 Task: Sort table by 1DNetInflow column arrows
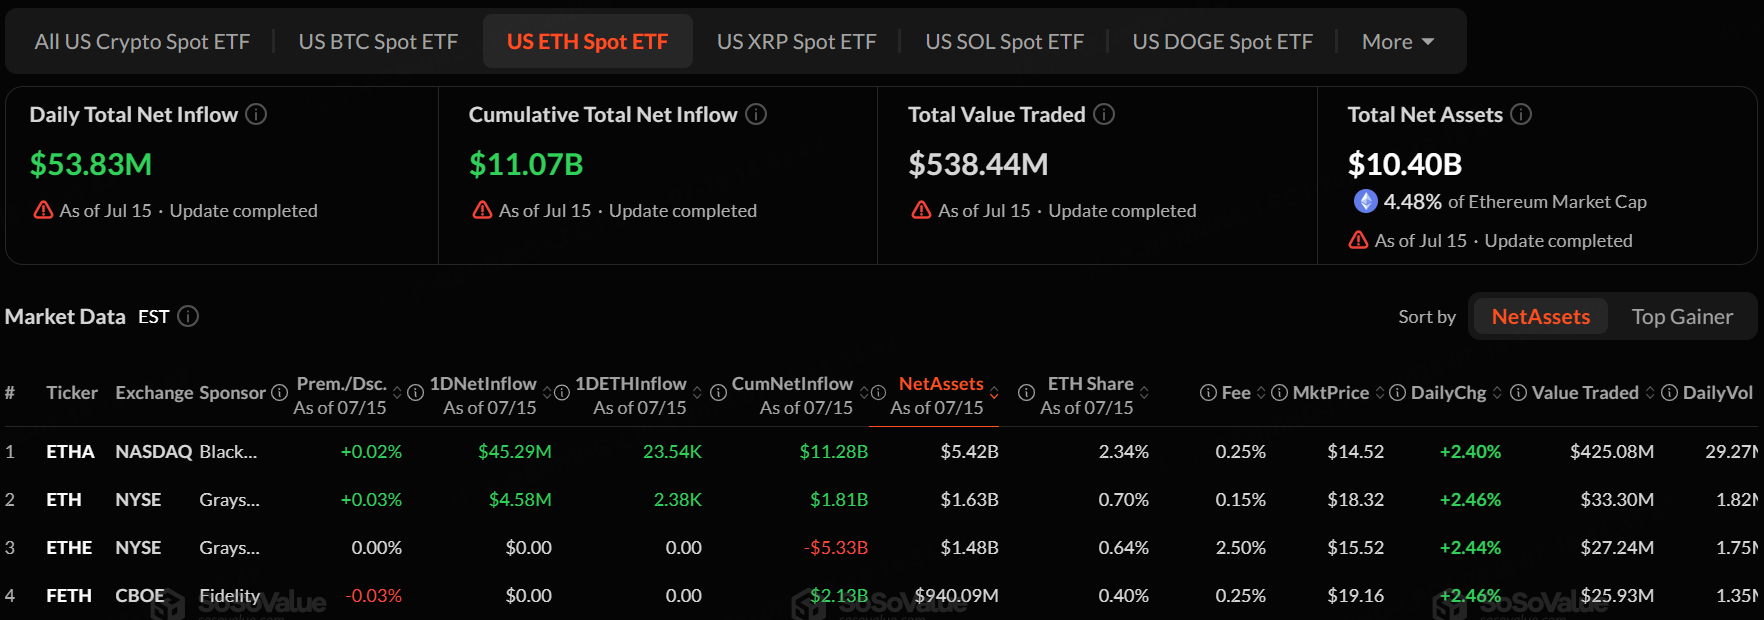click(547, 392)
